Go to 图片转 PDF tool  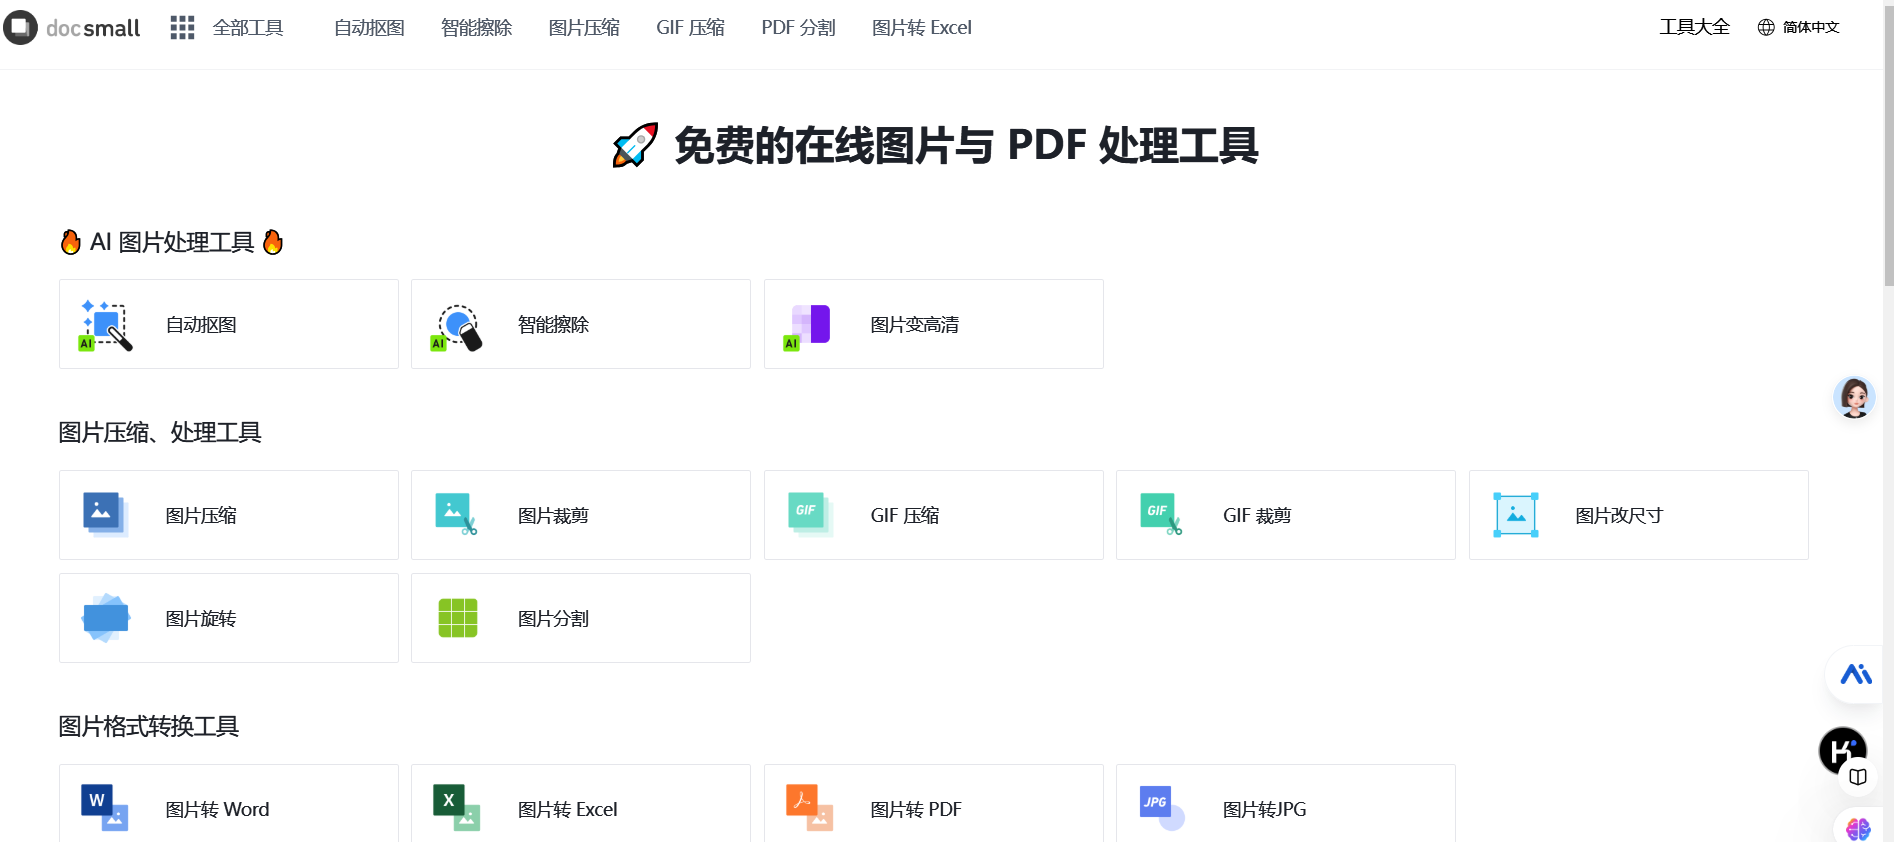(933, 807)
